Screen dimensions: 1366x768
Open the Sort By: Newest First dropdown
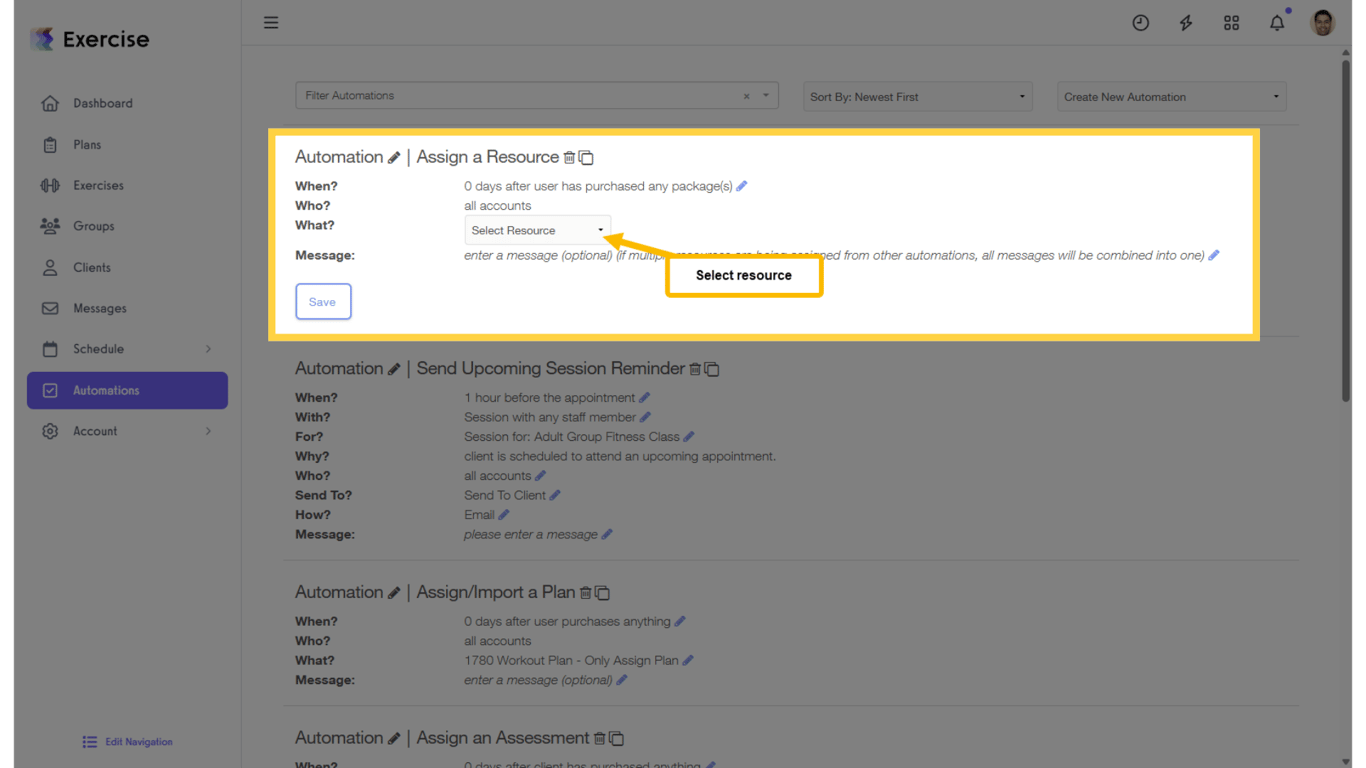click(x=916, y=96)
